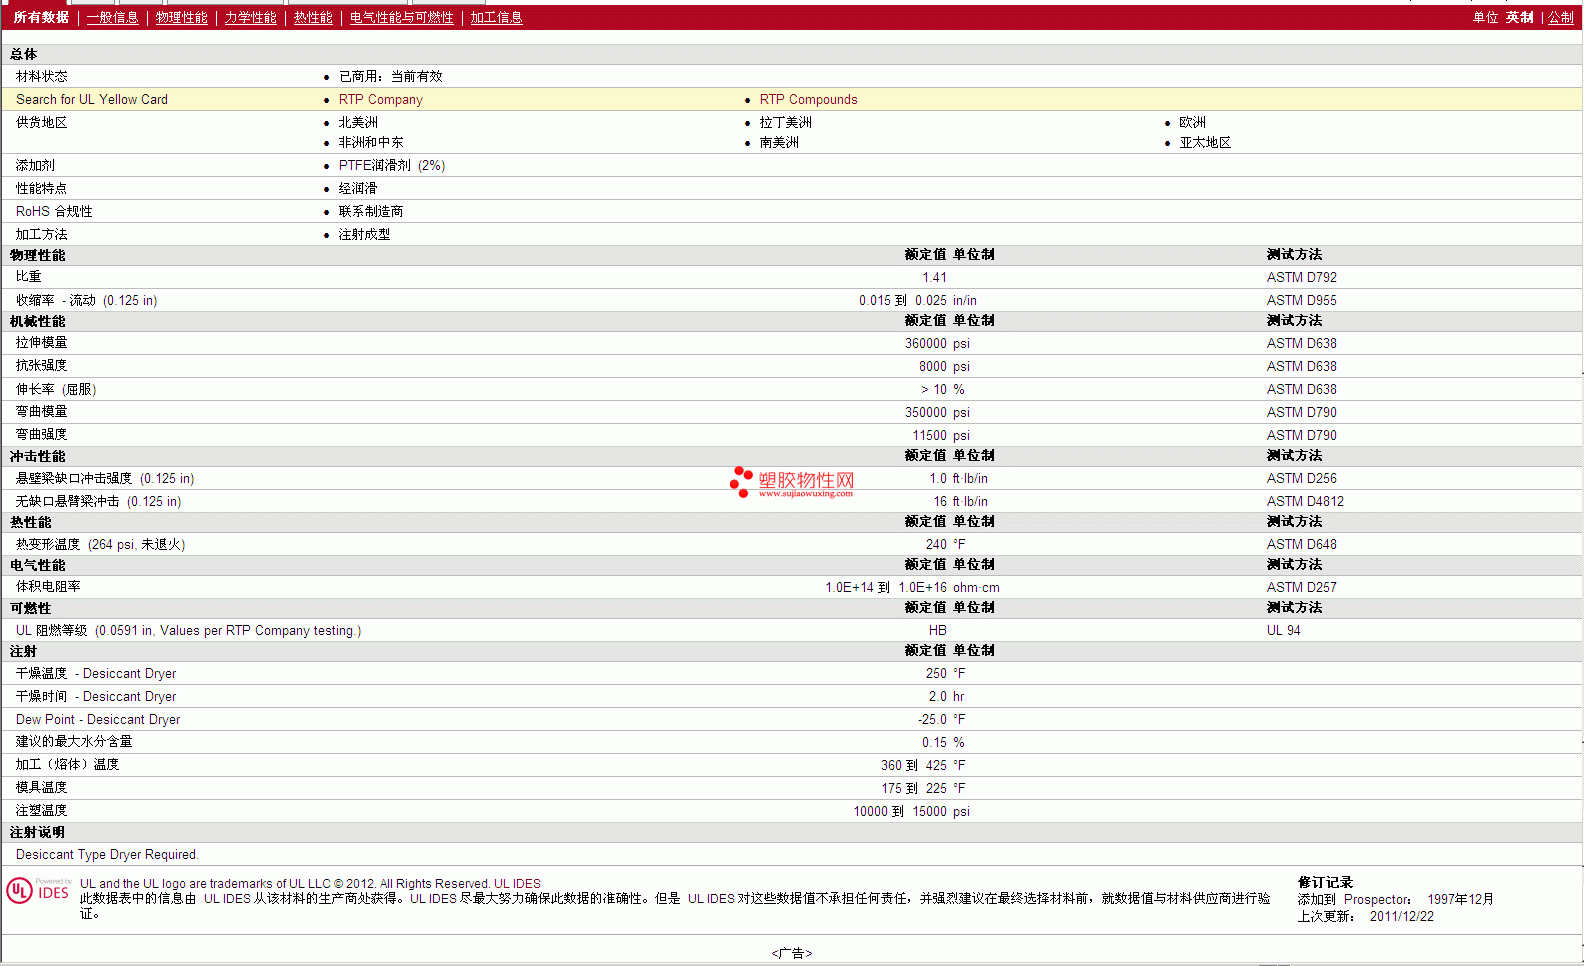The image size is (1584, 966).
Task: Open the RTP Company yellow card link
Action: click(381, 100)
